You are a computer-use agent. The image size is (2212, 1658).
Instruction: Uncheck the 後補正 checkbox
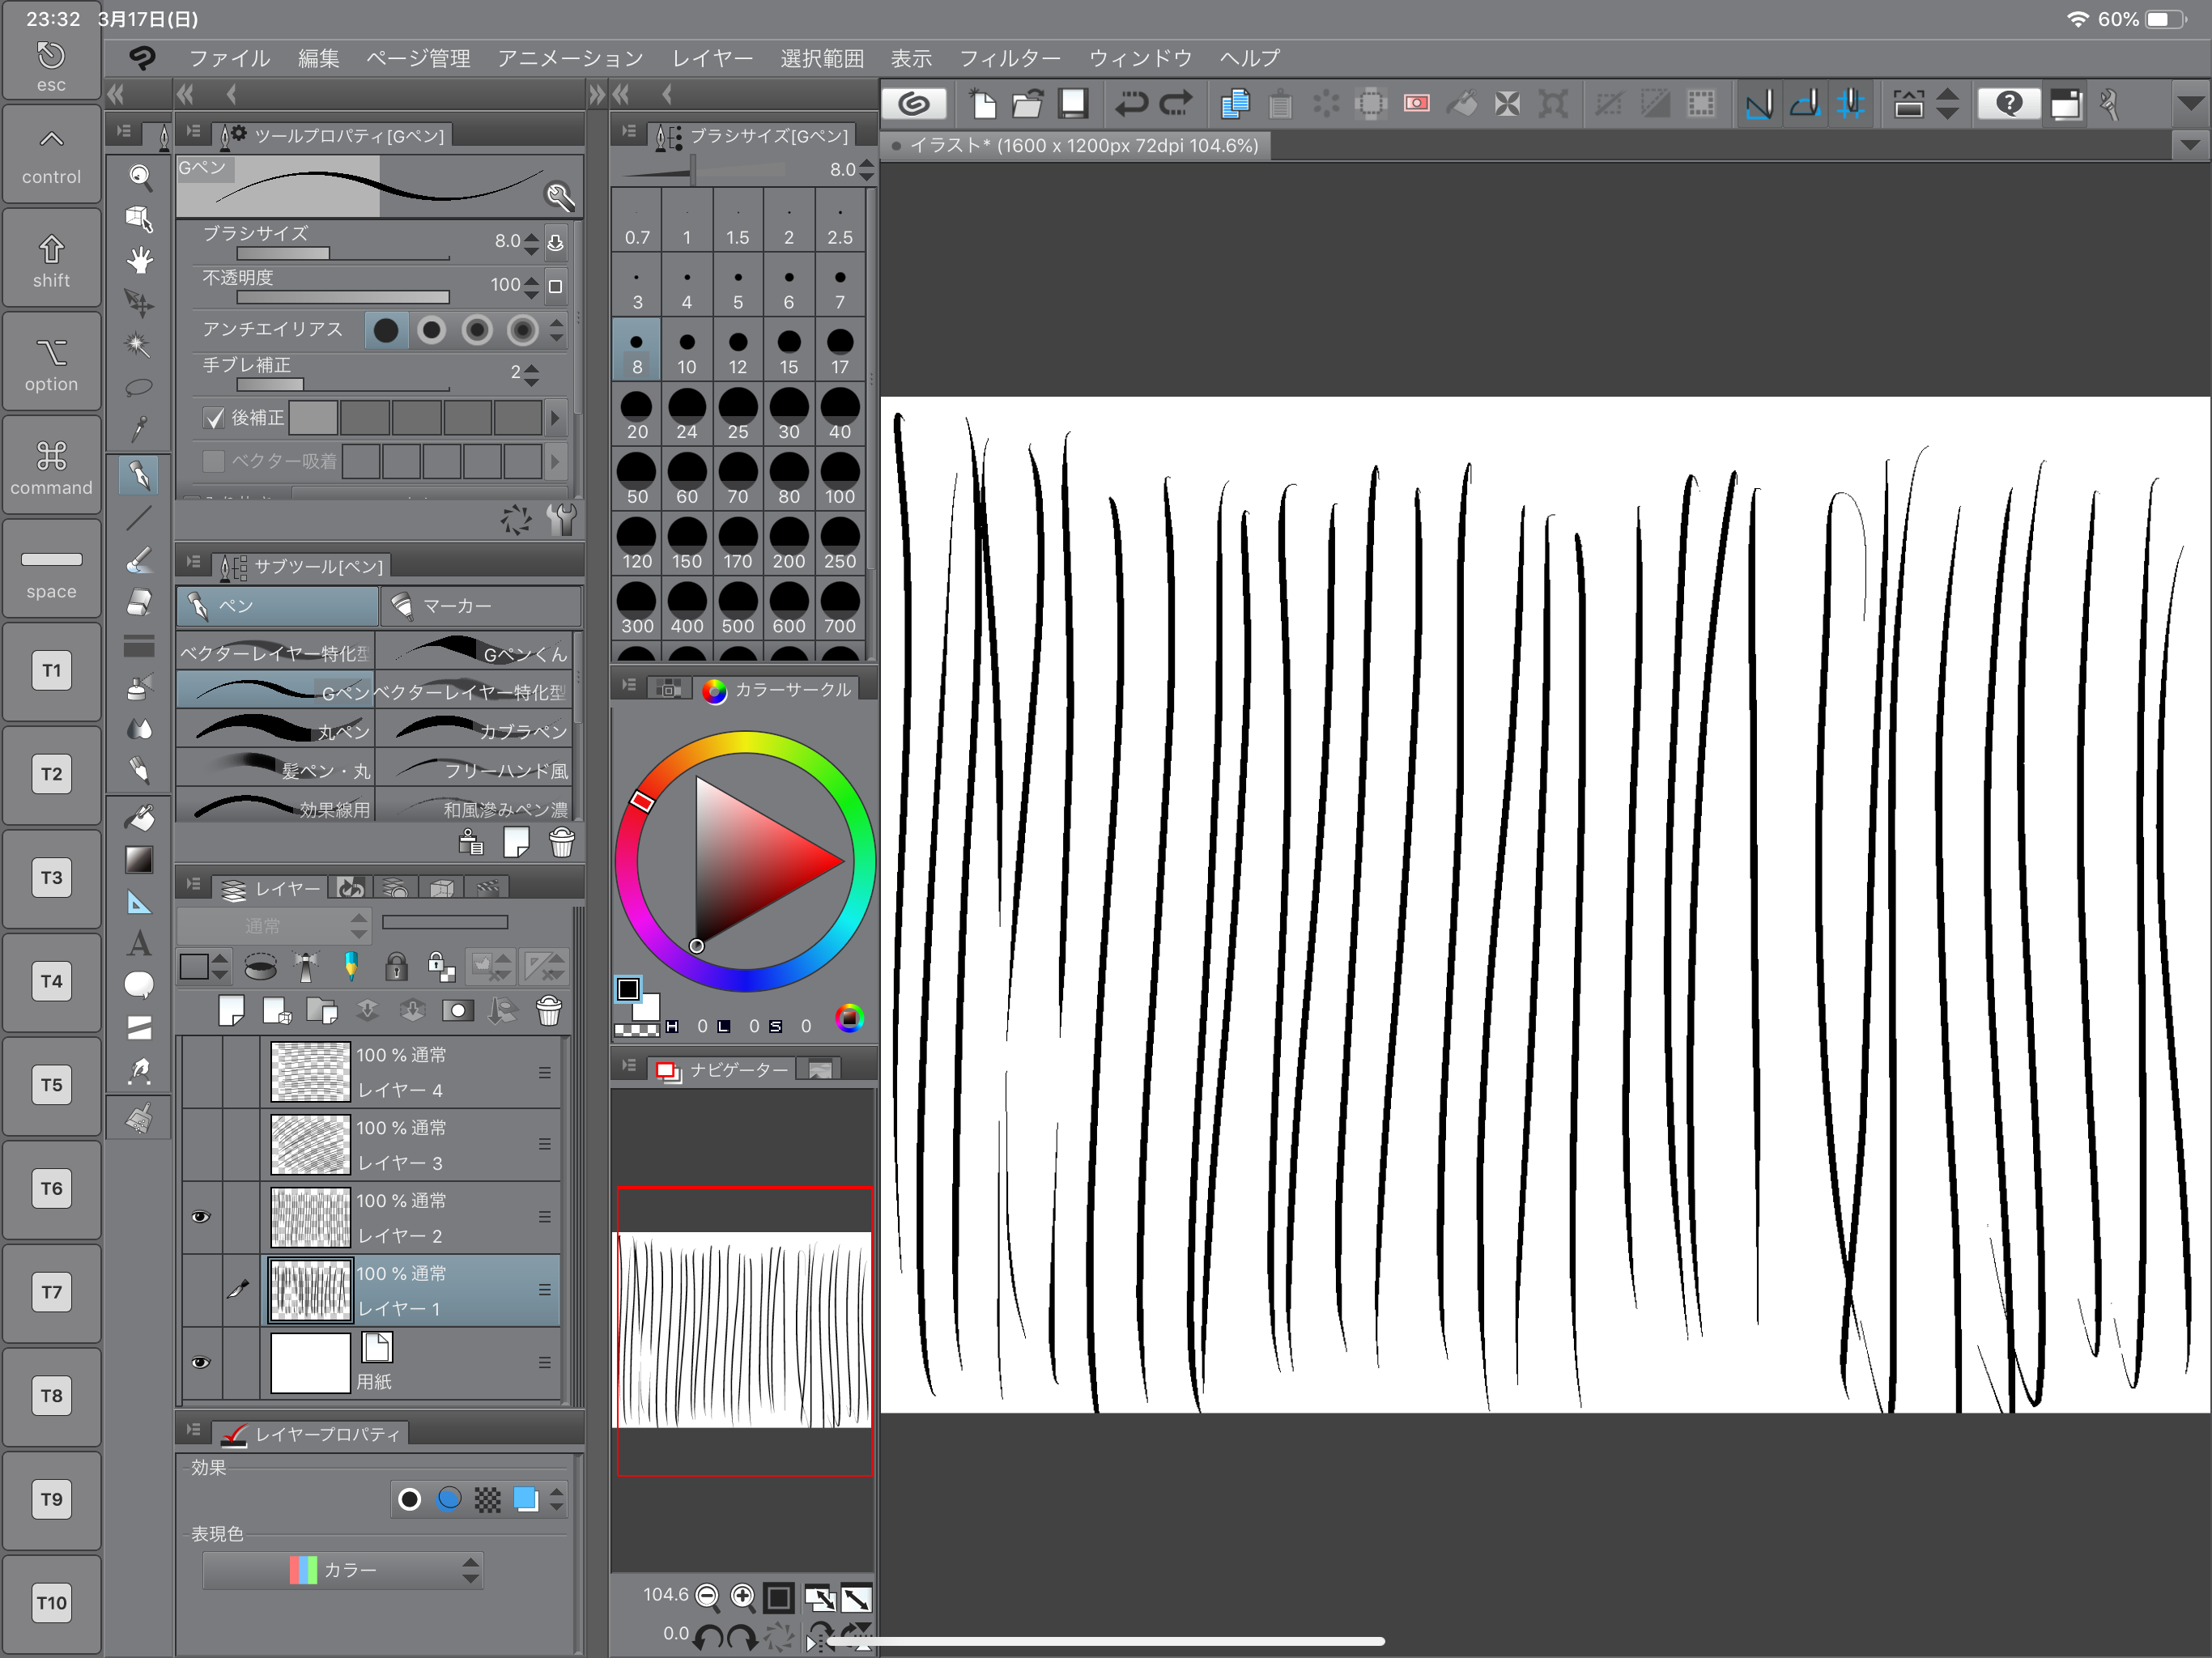click(x=214, y=418)
